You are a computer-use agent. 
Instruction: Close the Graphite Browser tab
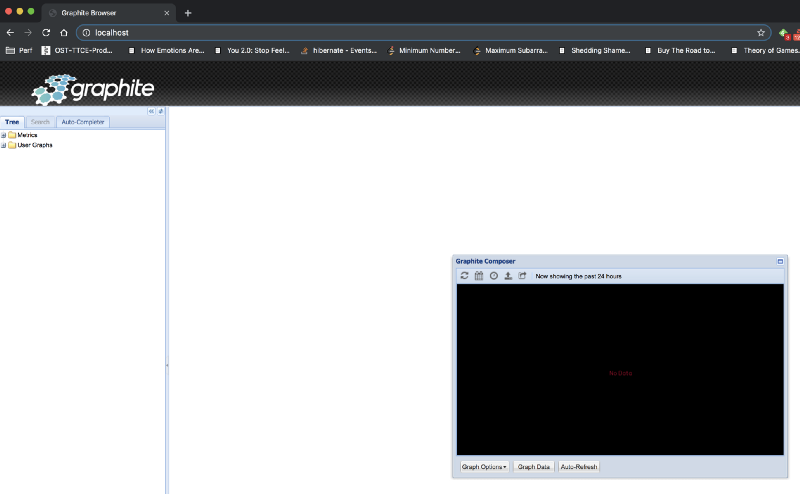pyautogui.click(x=166, y=13)
